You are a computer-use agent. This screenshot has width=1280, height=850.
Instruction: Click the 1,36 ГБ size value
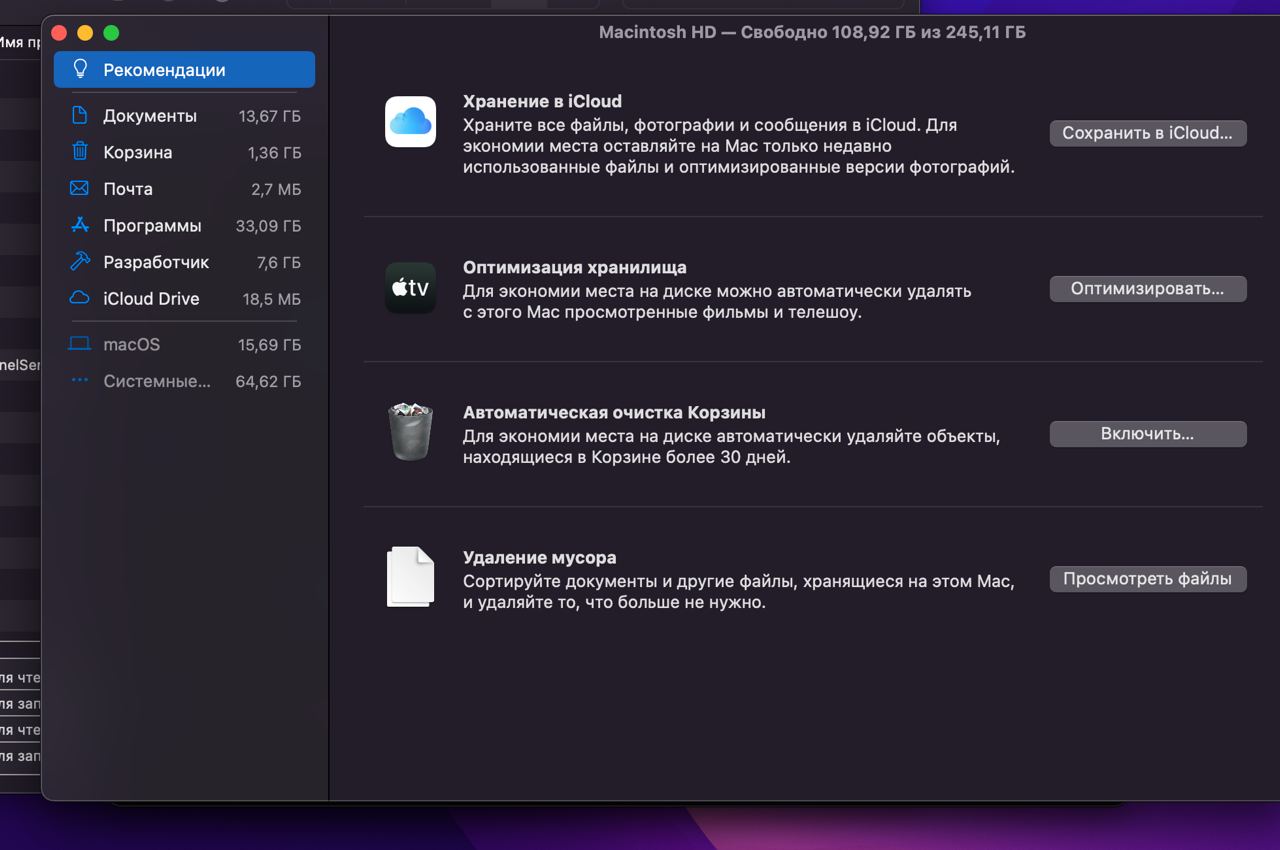tap(274, 153)
